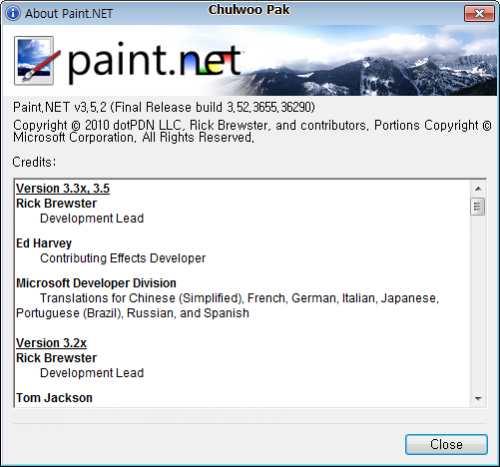The image size is (500, 467).
Task: Click 'Ed Harvey' in the credits
Action: [x=44, y=243]
